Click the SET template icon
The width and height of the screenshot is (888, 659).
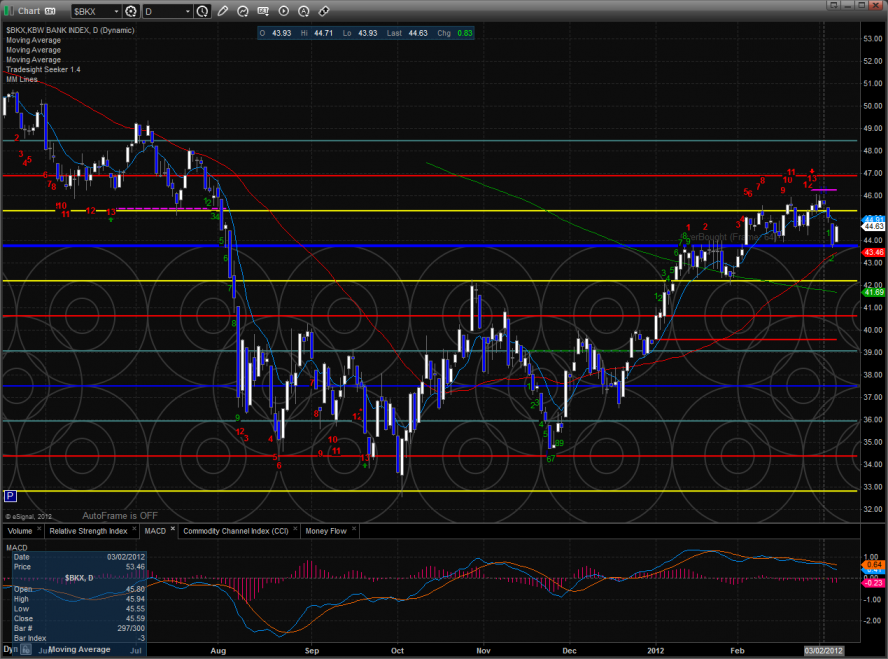click(264, 11)
